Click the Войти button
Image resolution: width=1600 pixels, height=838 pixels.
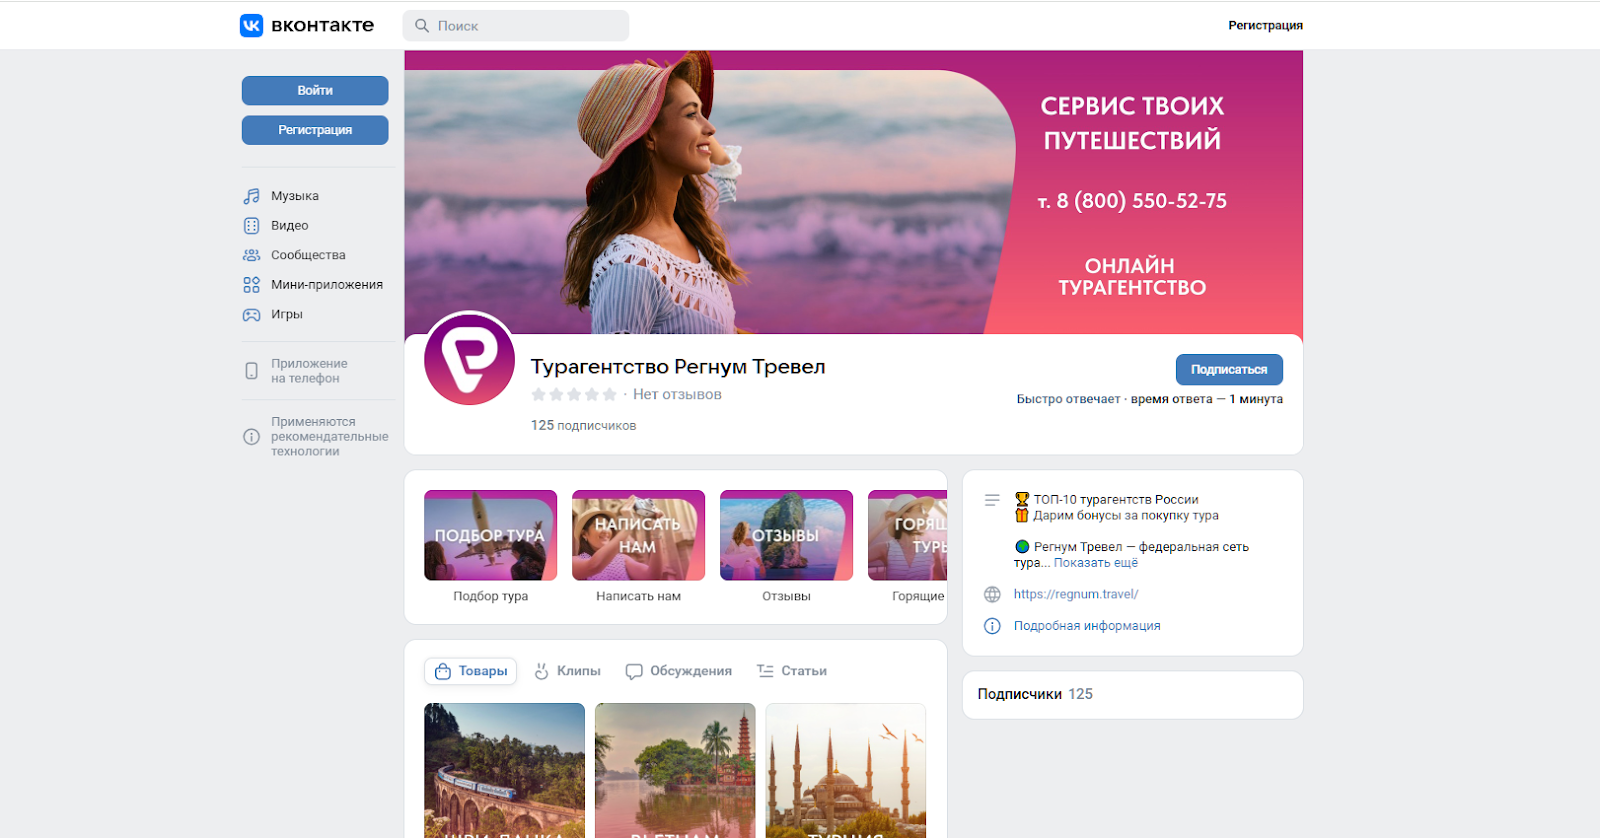click(315, 91)
